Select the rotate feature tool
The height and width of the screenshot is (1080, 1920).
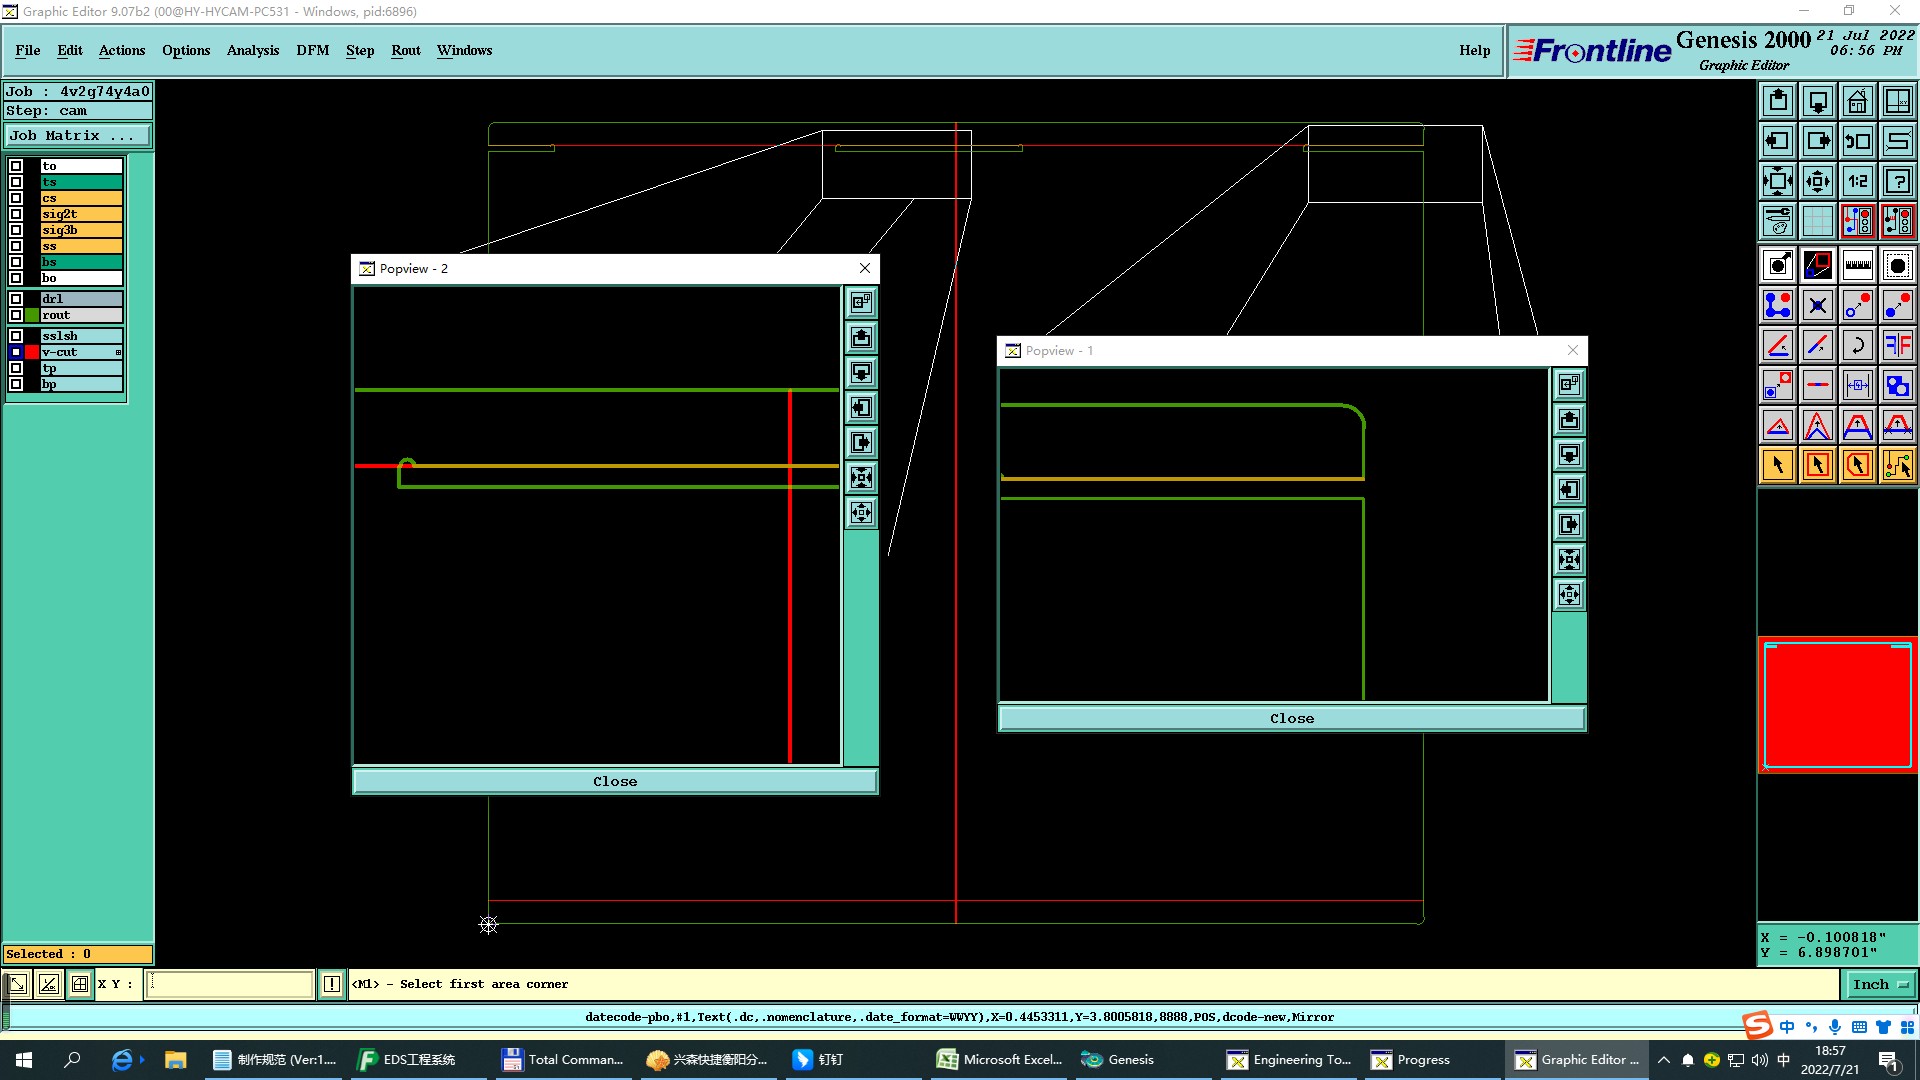pyautogui.click(x=1857, y=345)
